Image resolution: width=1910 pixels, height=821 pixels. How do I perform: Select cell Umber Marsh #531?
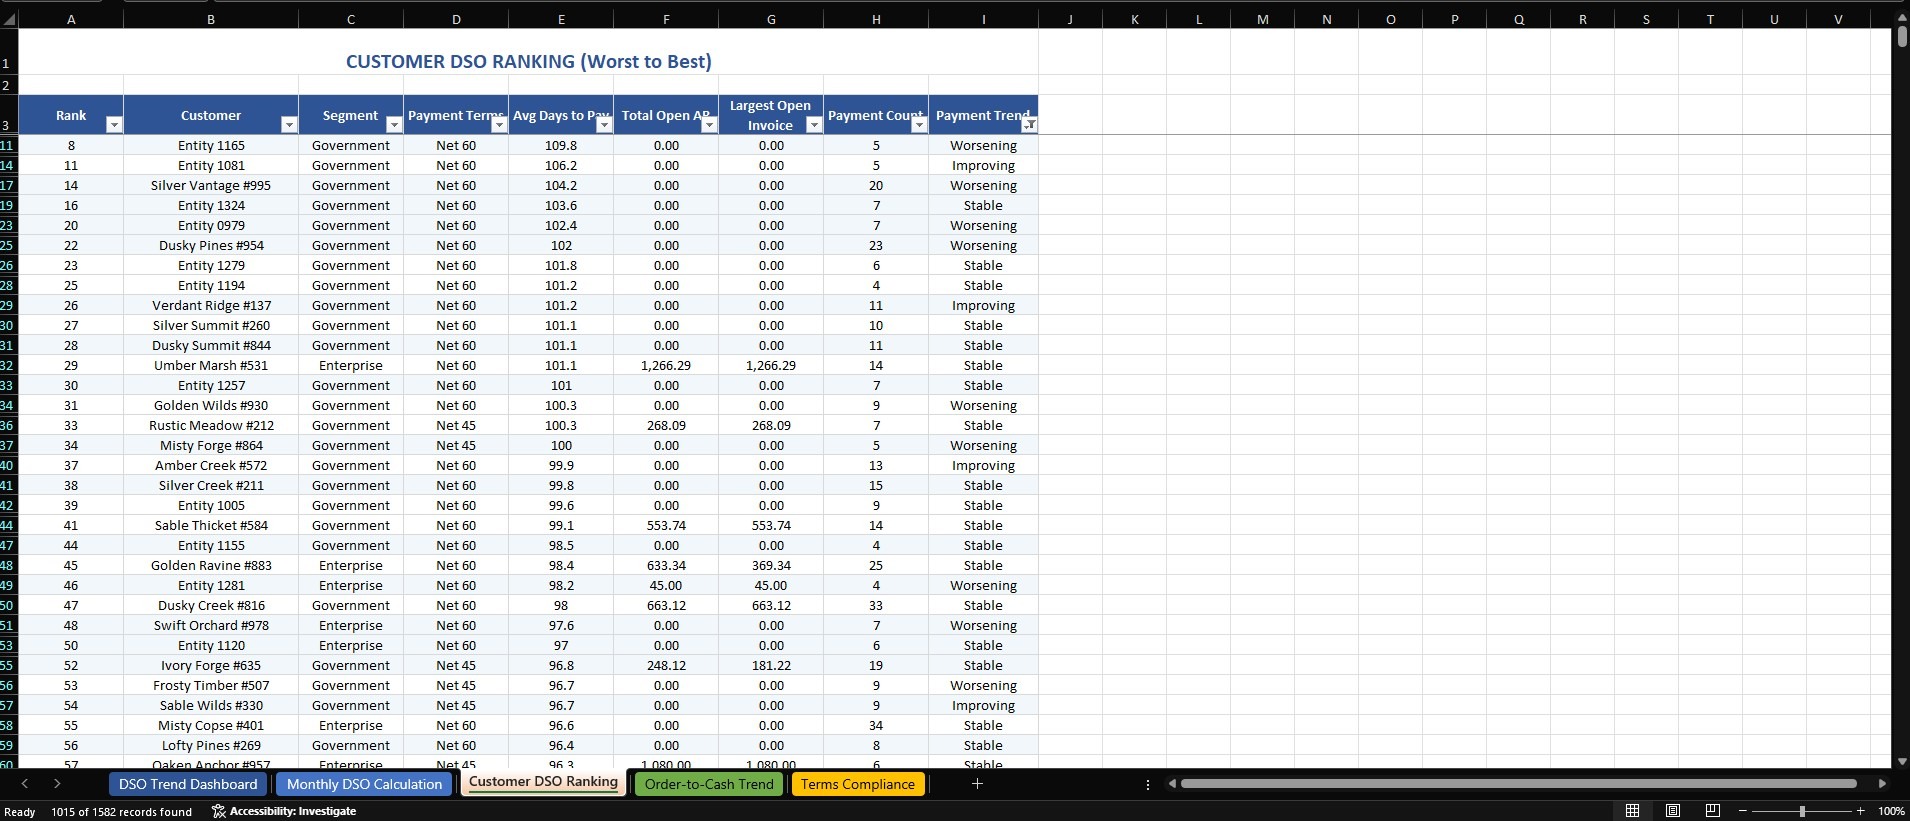click(x=211, y=365)
